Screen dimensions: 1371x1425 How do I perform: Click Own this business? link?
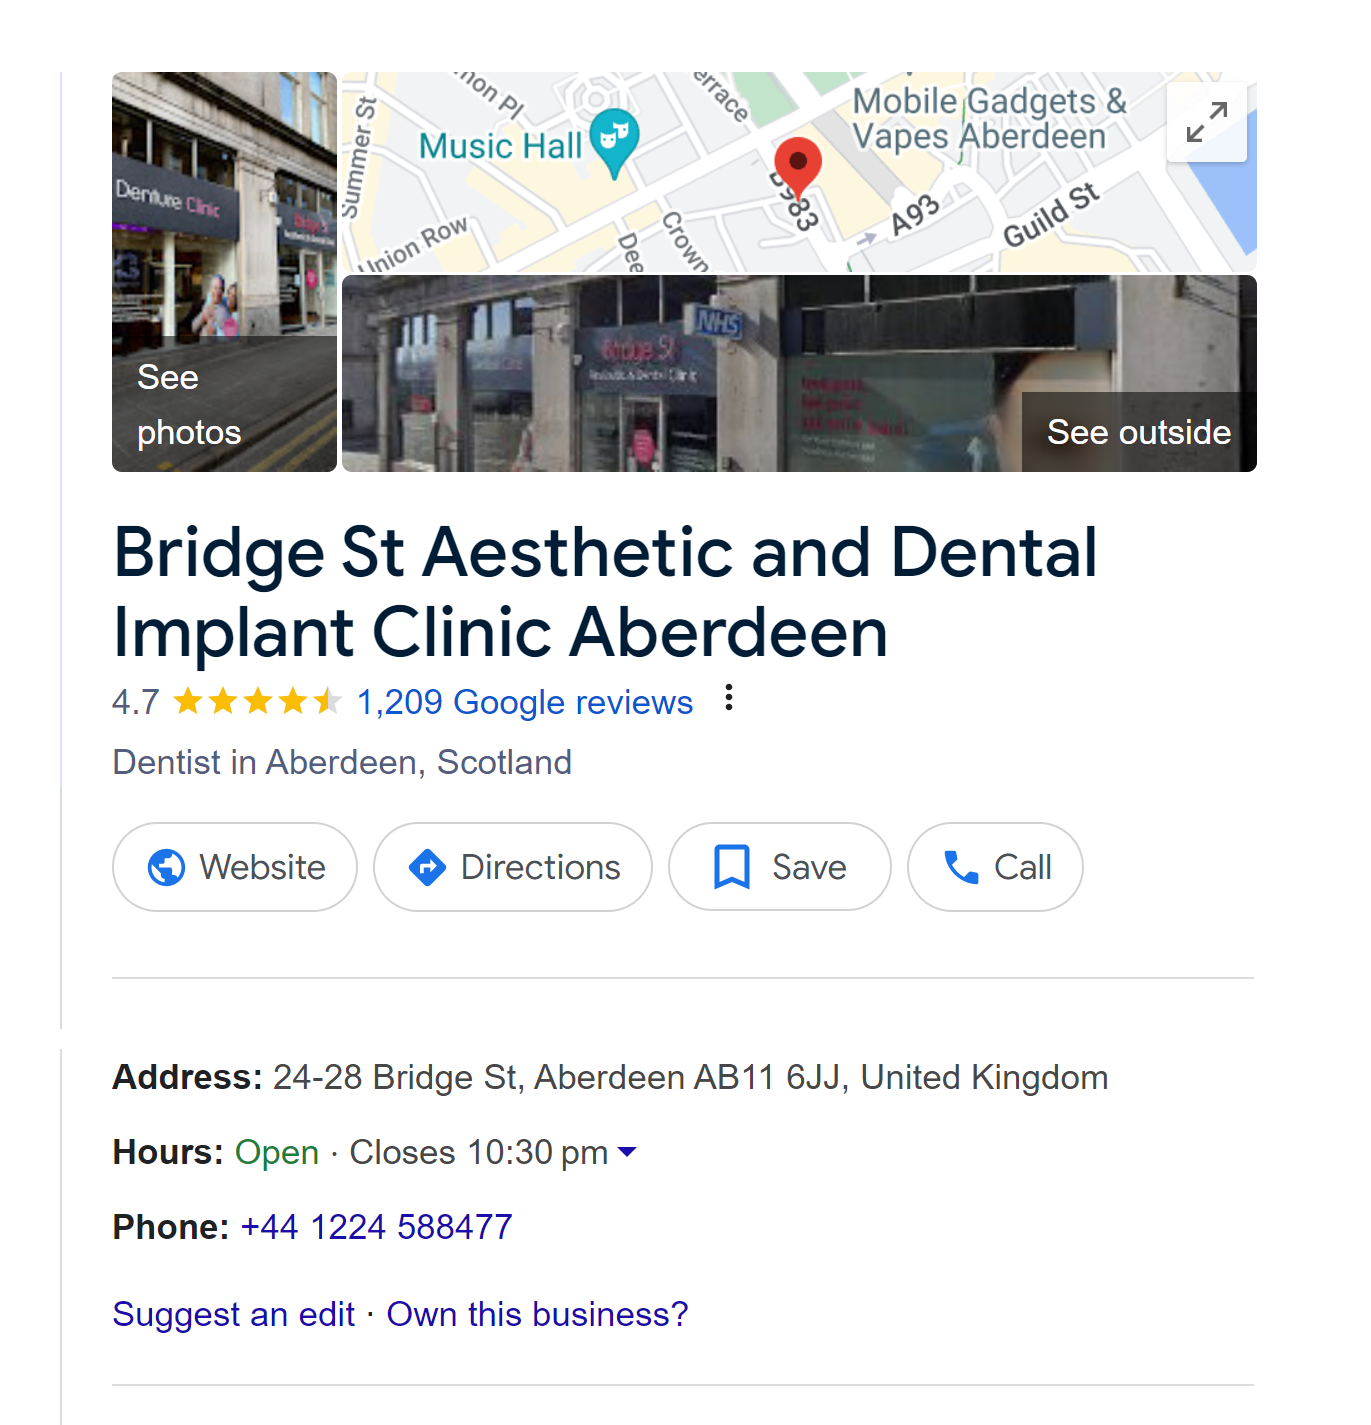[x=538, y=1314]
